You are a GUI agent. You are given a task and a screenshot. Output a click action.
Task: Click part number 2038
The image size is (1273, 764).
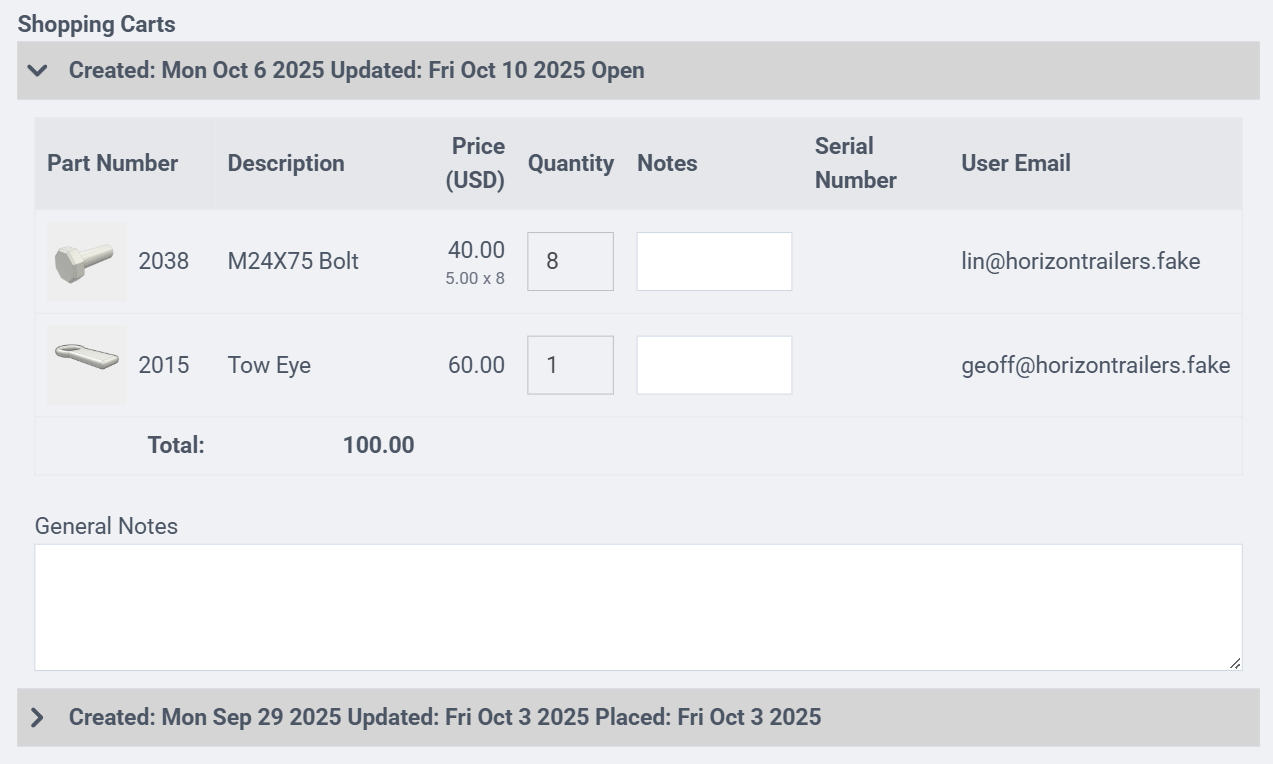click(164, 262)
